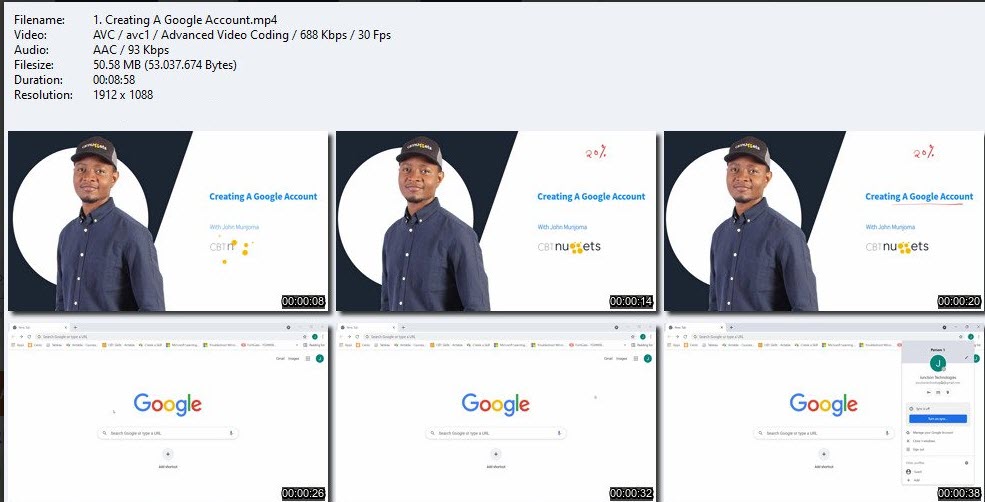Click the Google search box in 00:00:32 frame
The width and height of the screenshot is (985, 502).
[496, 434]
